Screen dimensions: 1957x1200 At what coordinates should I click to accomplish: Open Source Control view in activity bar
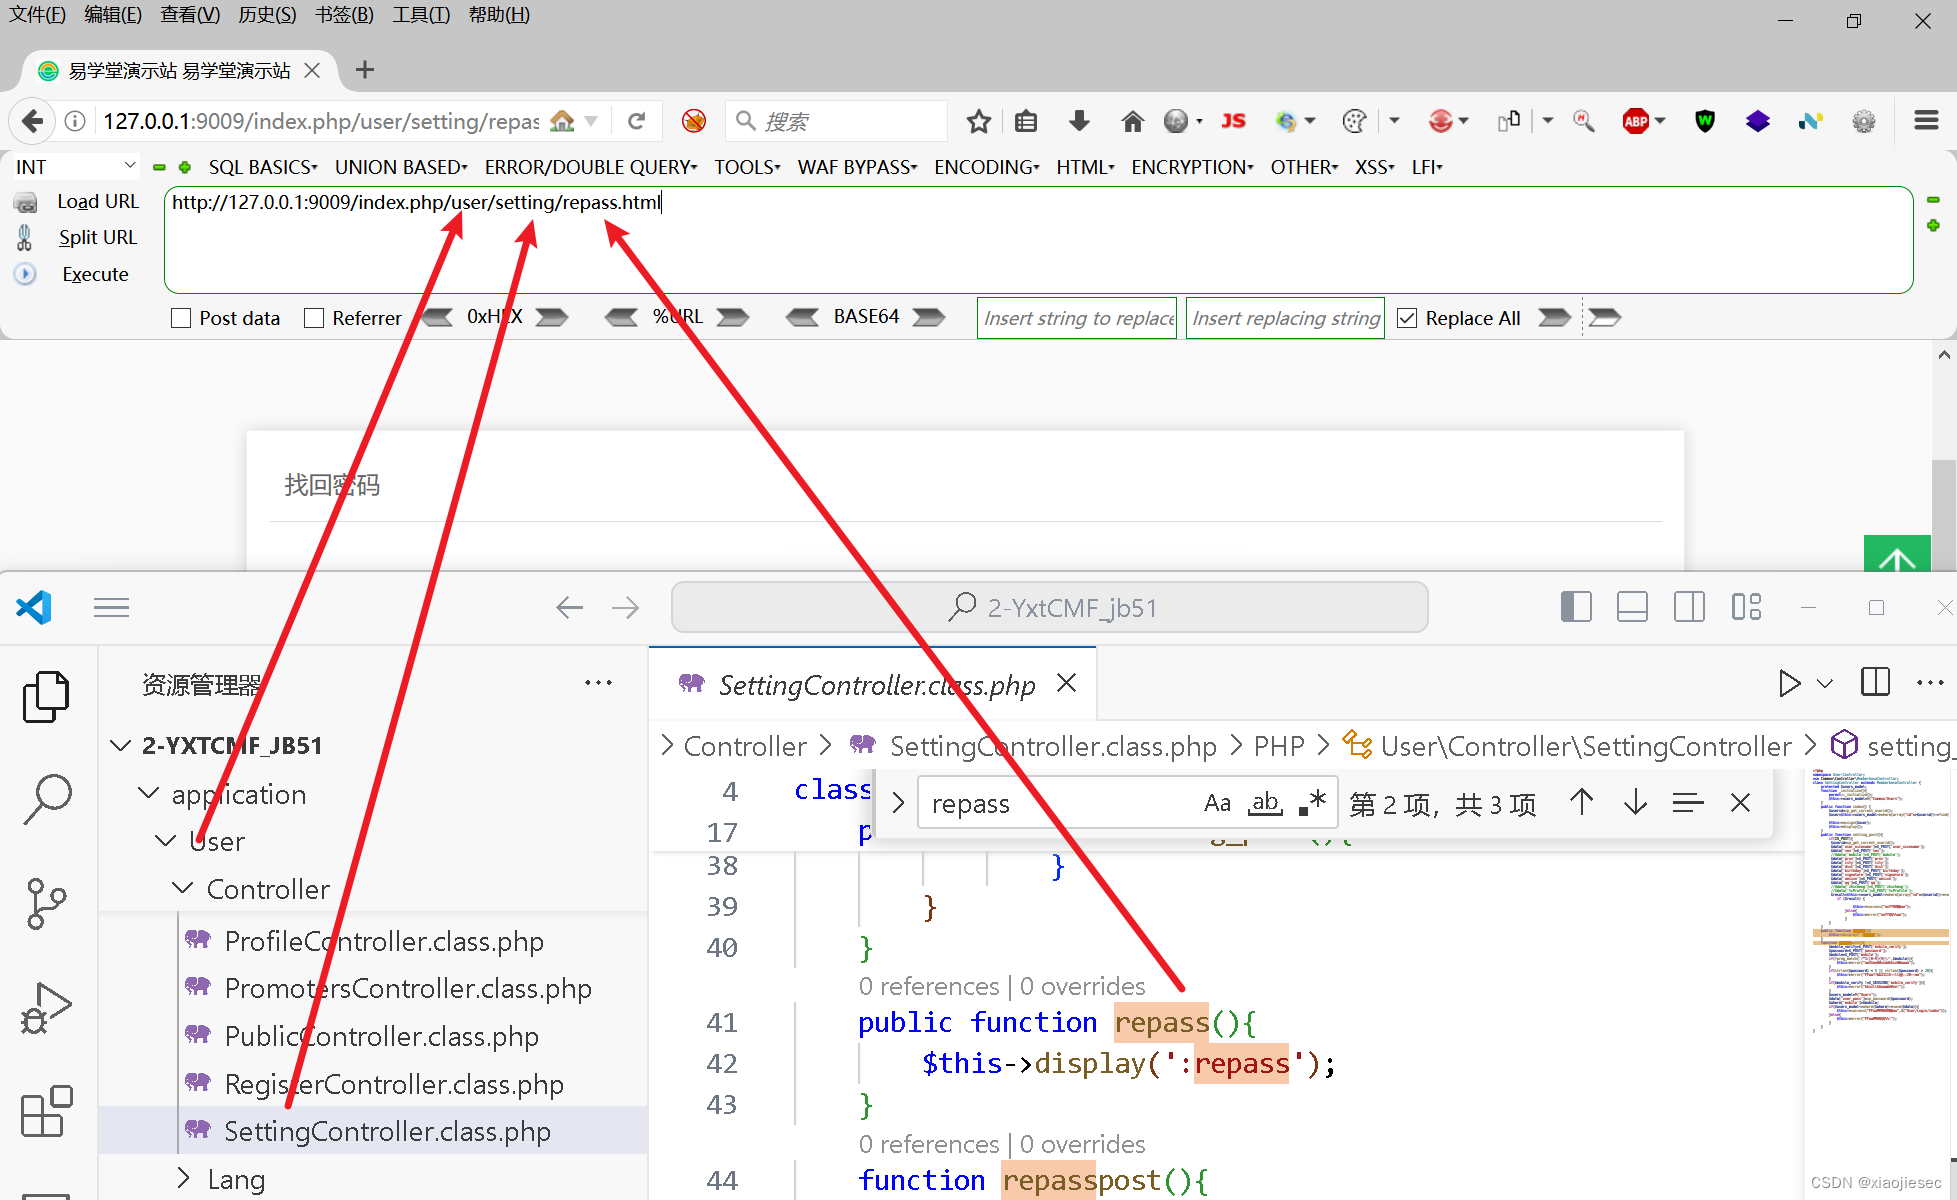tap(46, 903)
